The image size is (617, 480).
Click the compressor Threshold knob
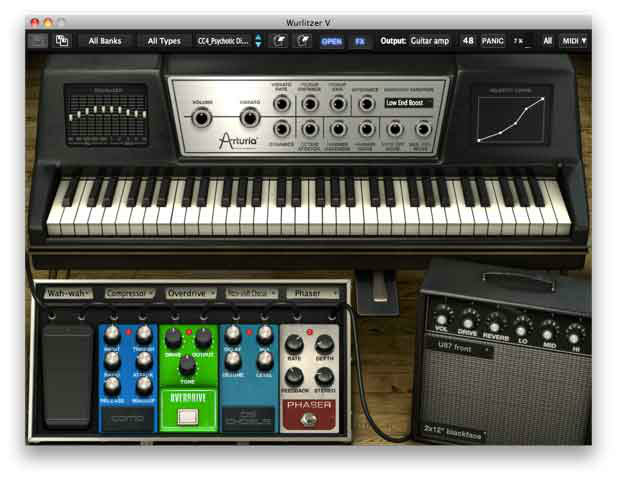coord(144,334)
